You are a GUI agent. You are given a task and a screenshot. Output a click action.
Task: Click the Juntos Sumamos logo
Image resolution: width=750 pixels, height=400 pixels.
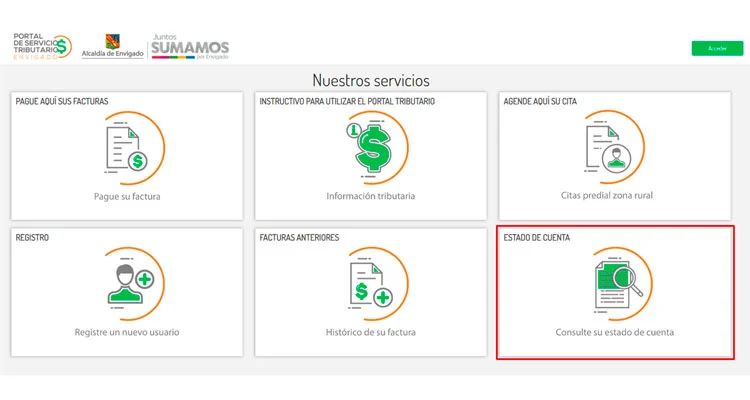click(x=190, y=46)
